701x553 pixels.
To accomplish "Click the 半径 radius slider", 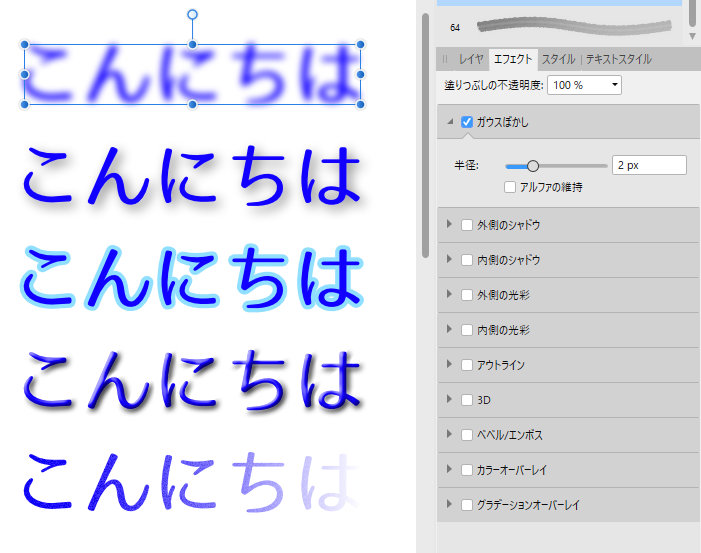I will click(555, 166).
